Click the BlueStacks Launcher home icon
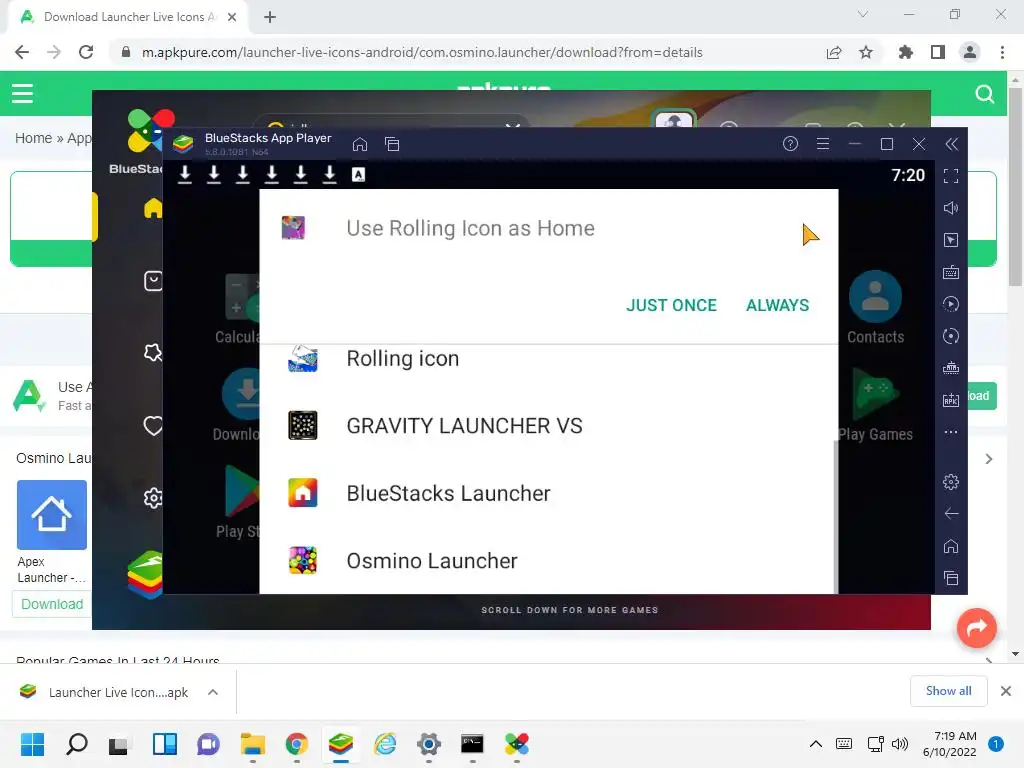The width and height of the screenshot is (1024, 768). click(x=303, y=493)
